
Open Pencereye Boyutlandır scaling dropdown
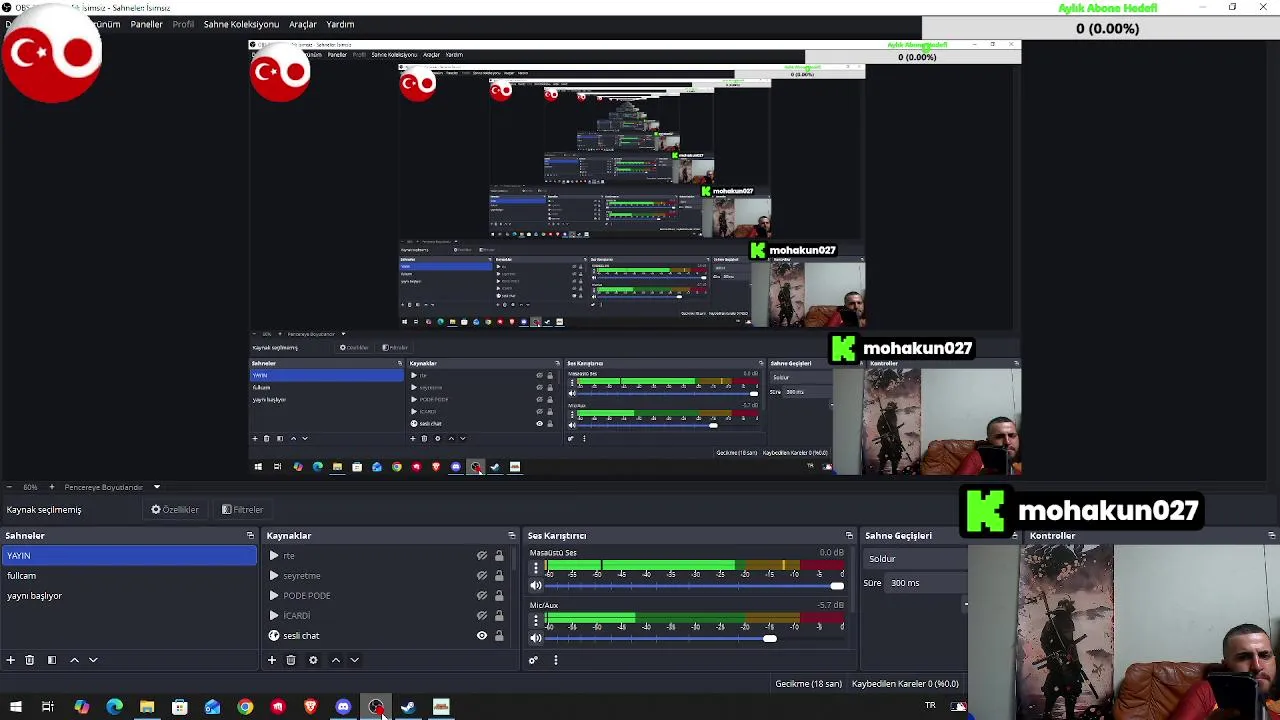point(111,487)
